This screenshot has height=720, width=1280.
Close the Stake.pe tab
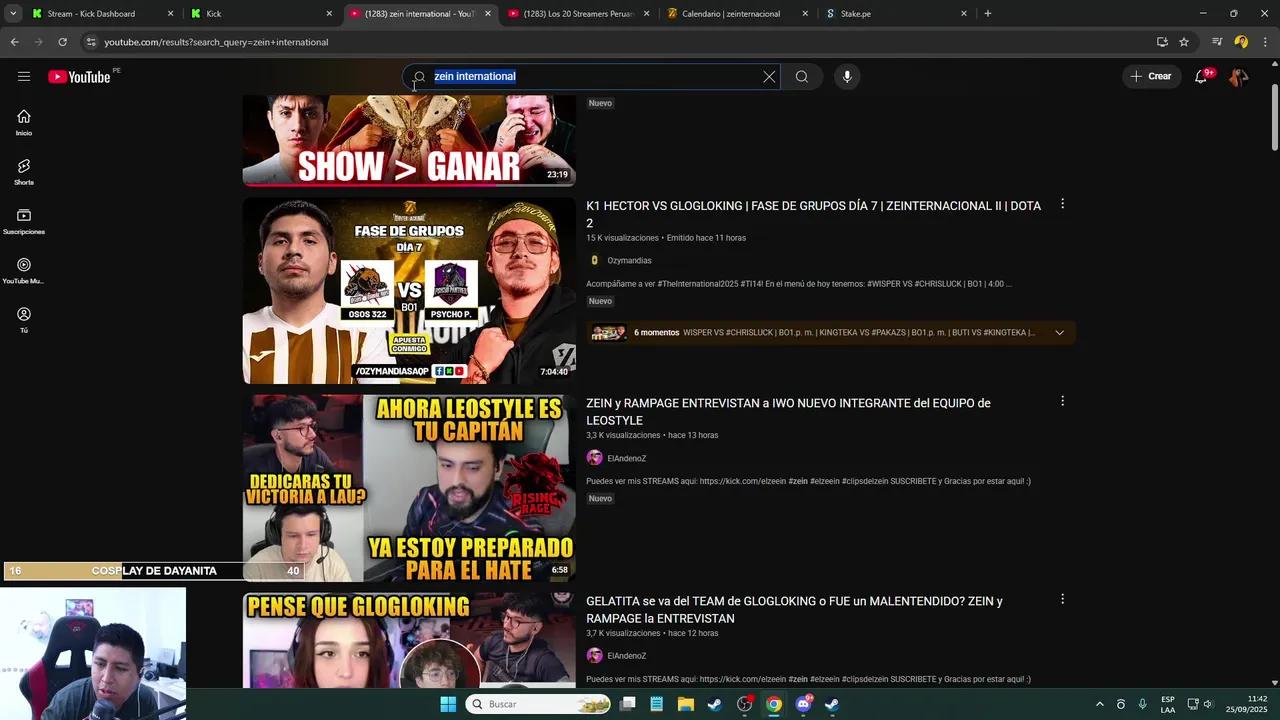964,14
